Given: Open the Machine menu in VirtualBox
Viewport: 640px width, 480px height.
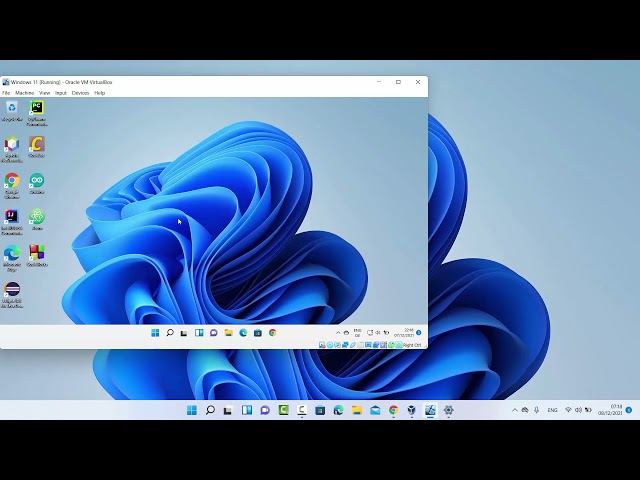Looking at the screenshot, I should tap(24, 93).
